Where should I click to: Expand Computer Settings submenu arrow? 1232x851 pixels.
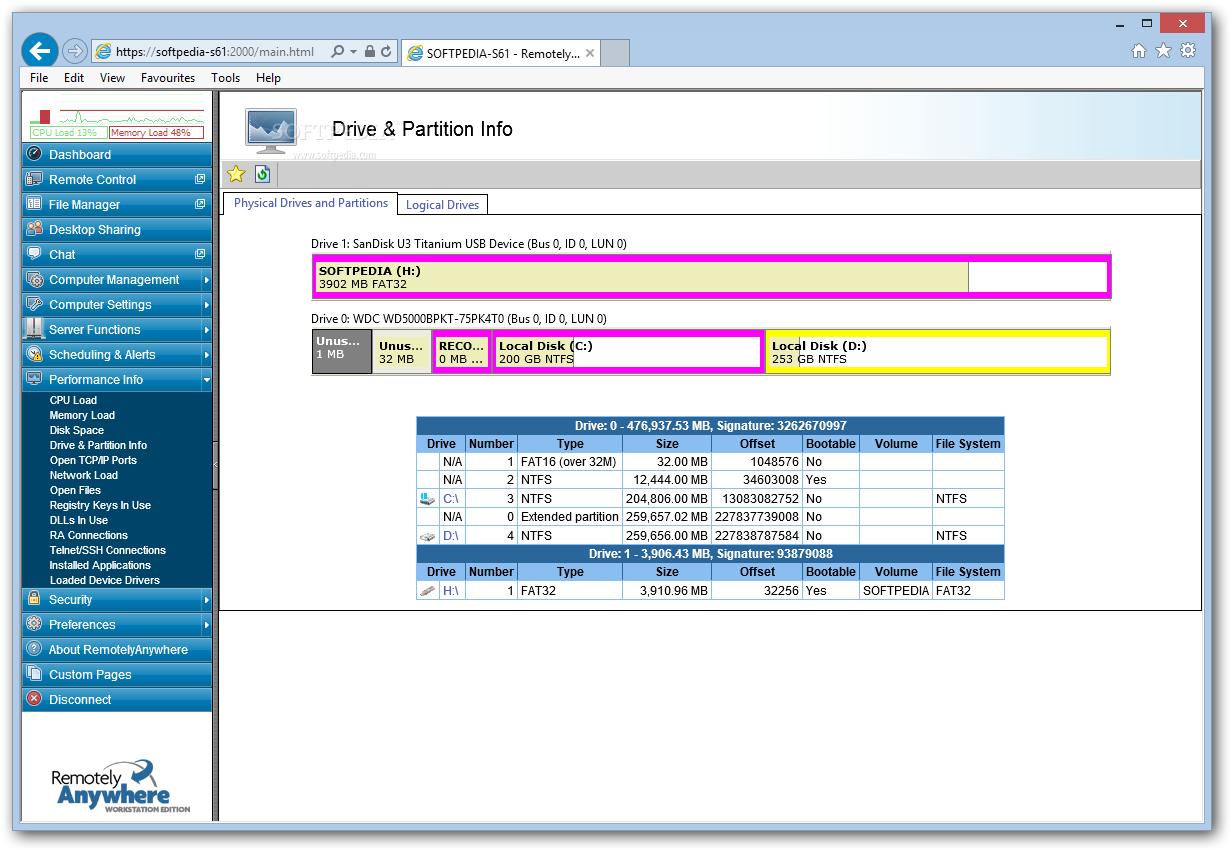(207, 305)
